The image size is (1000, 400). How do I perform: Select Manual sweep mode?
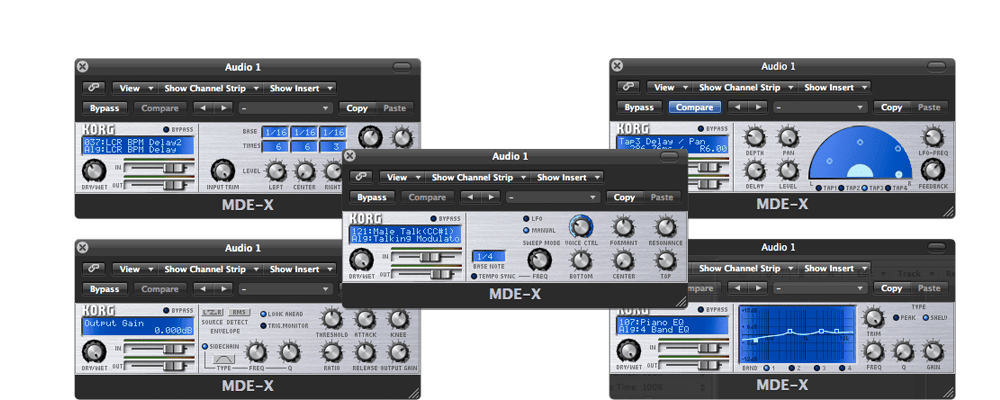pos(527,230)
